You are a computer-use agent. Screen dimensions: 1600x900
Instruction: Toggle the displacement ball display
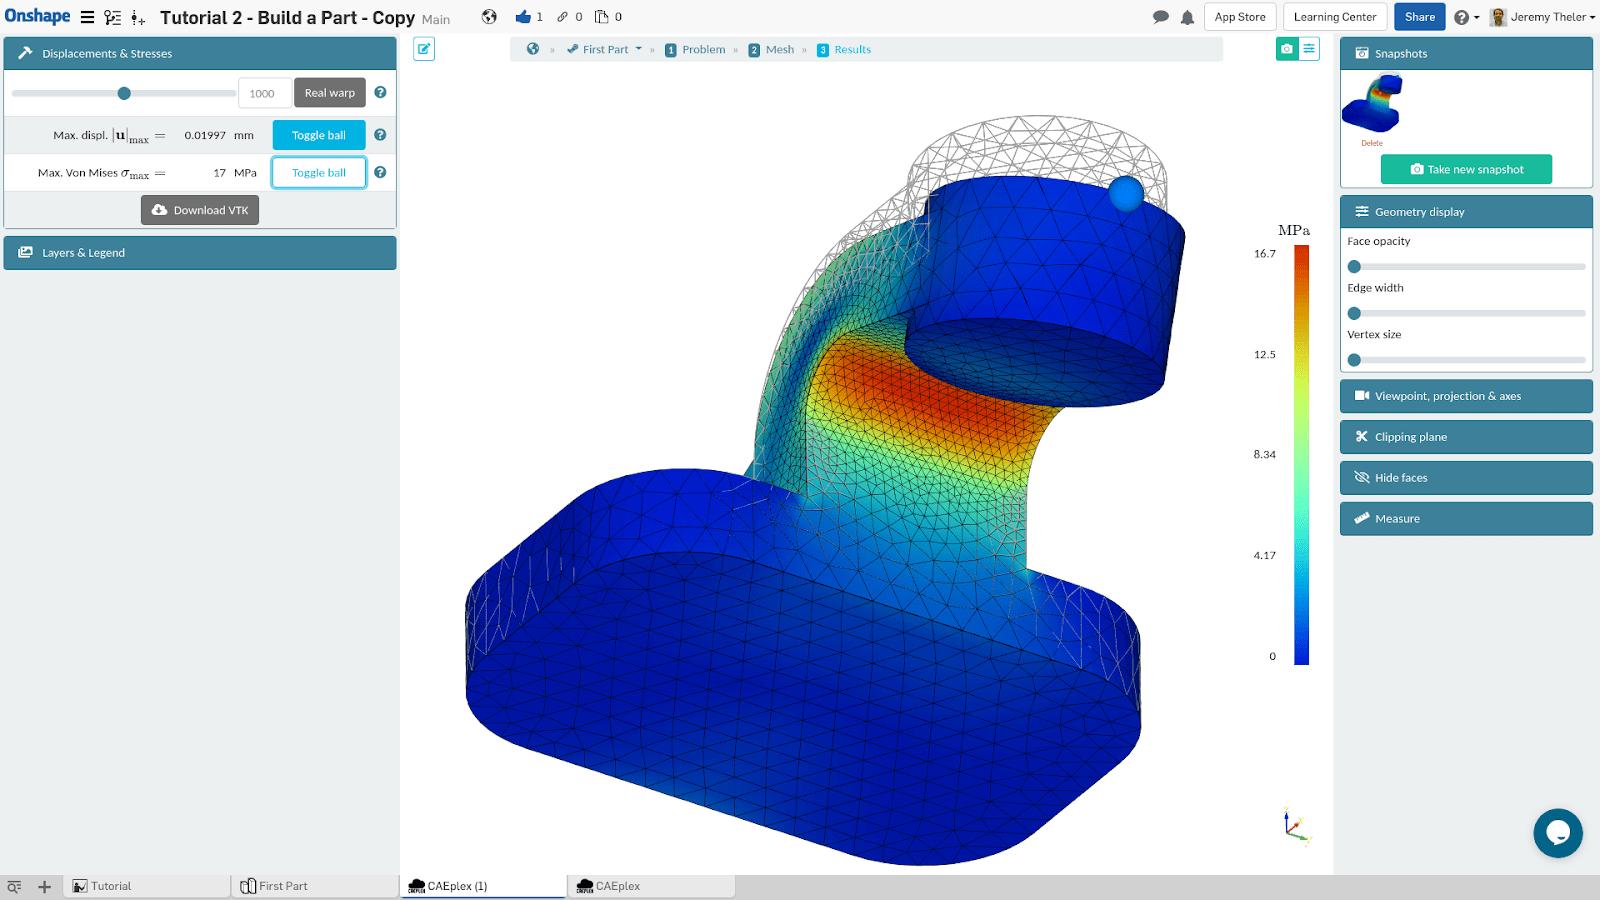318,134
